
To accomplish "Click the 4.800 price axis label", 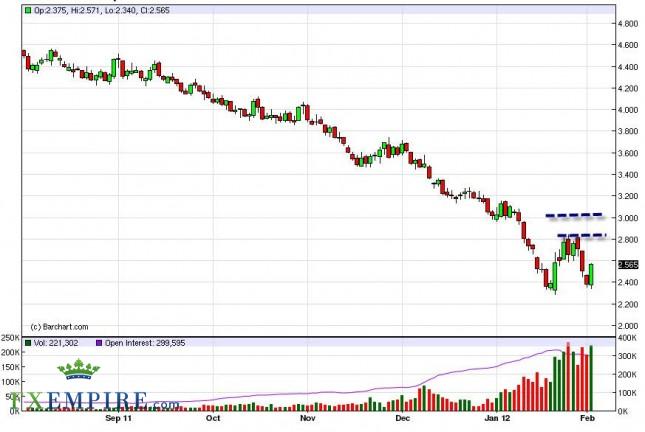I will [628, 24].
